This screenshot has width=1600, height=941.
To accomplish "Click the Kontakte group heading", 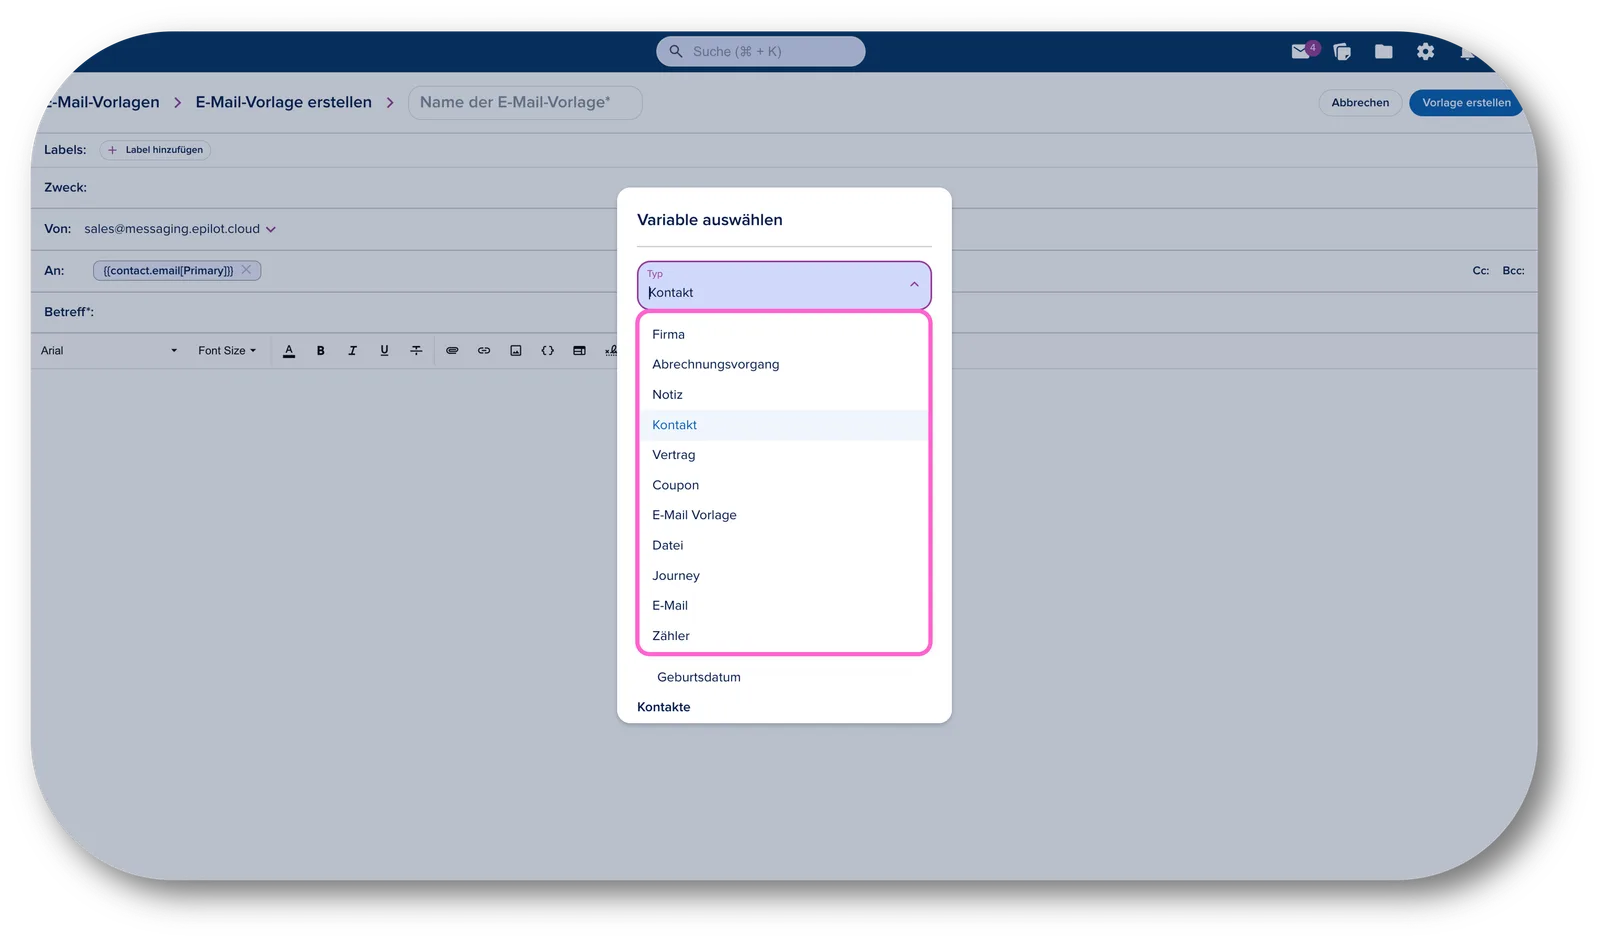I will pos(664,707).
